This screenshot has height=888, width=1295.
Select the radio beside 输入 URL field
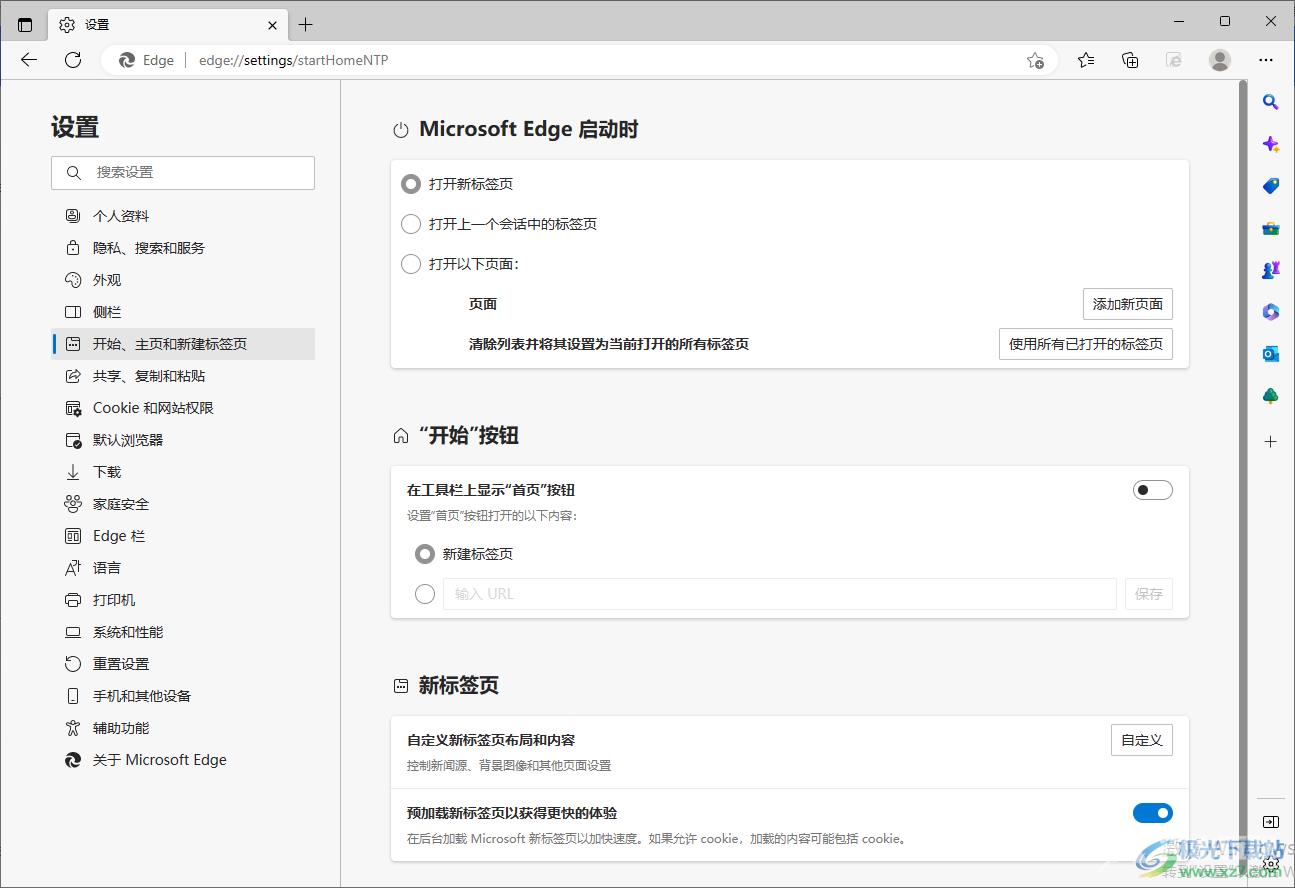(x=425, y=594)
